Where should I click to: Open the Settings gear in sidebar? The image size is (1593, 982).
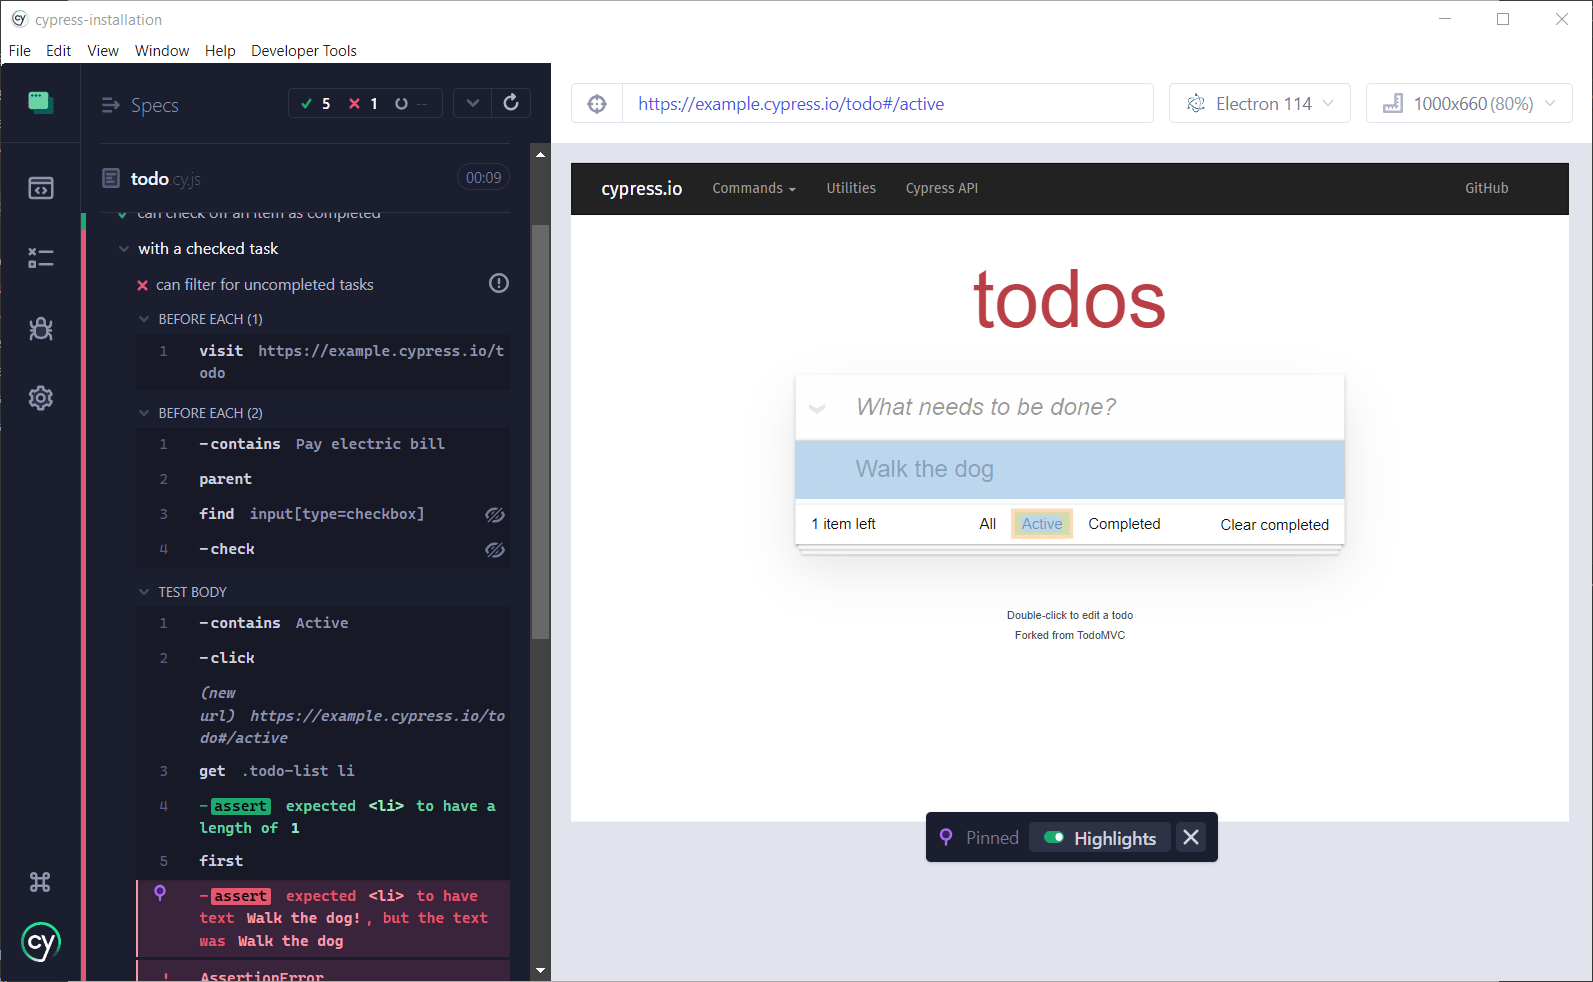pyautogui.click(x=41, y=398)
